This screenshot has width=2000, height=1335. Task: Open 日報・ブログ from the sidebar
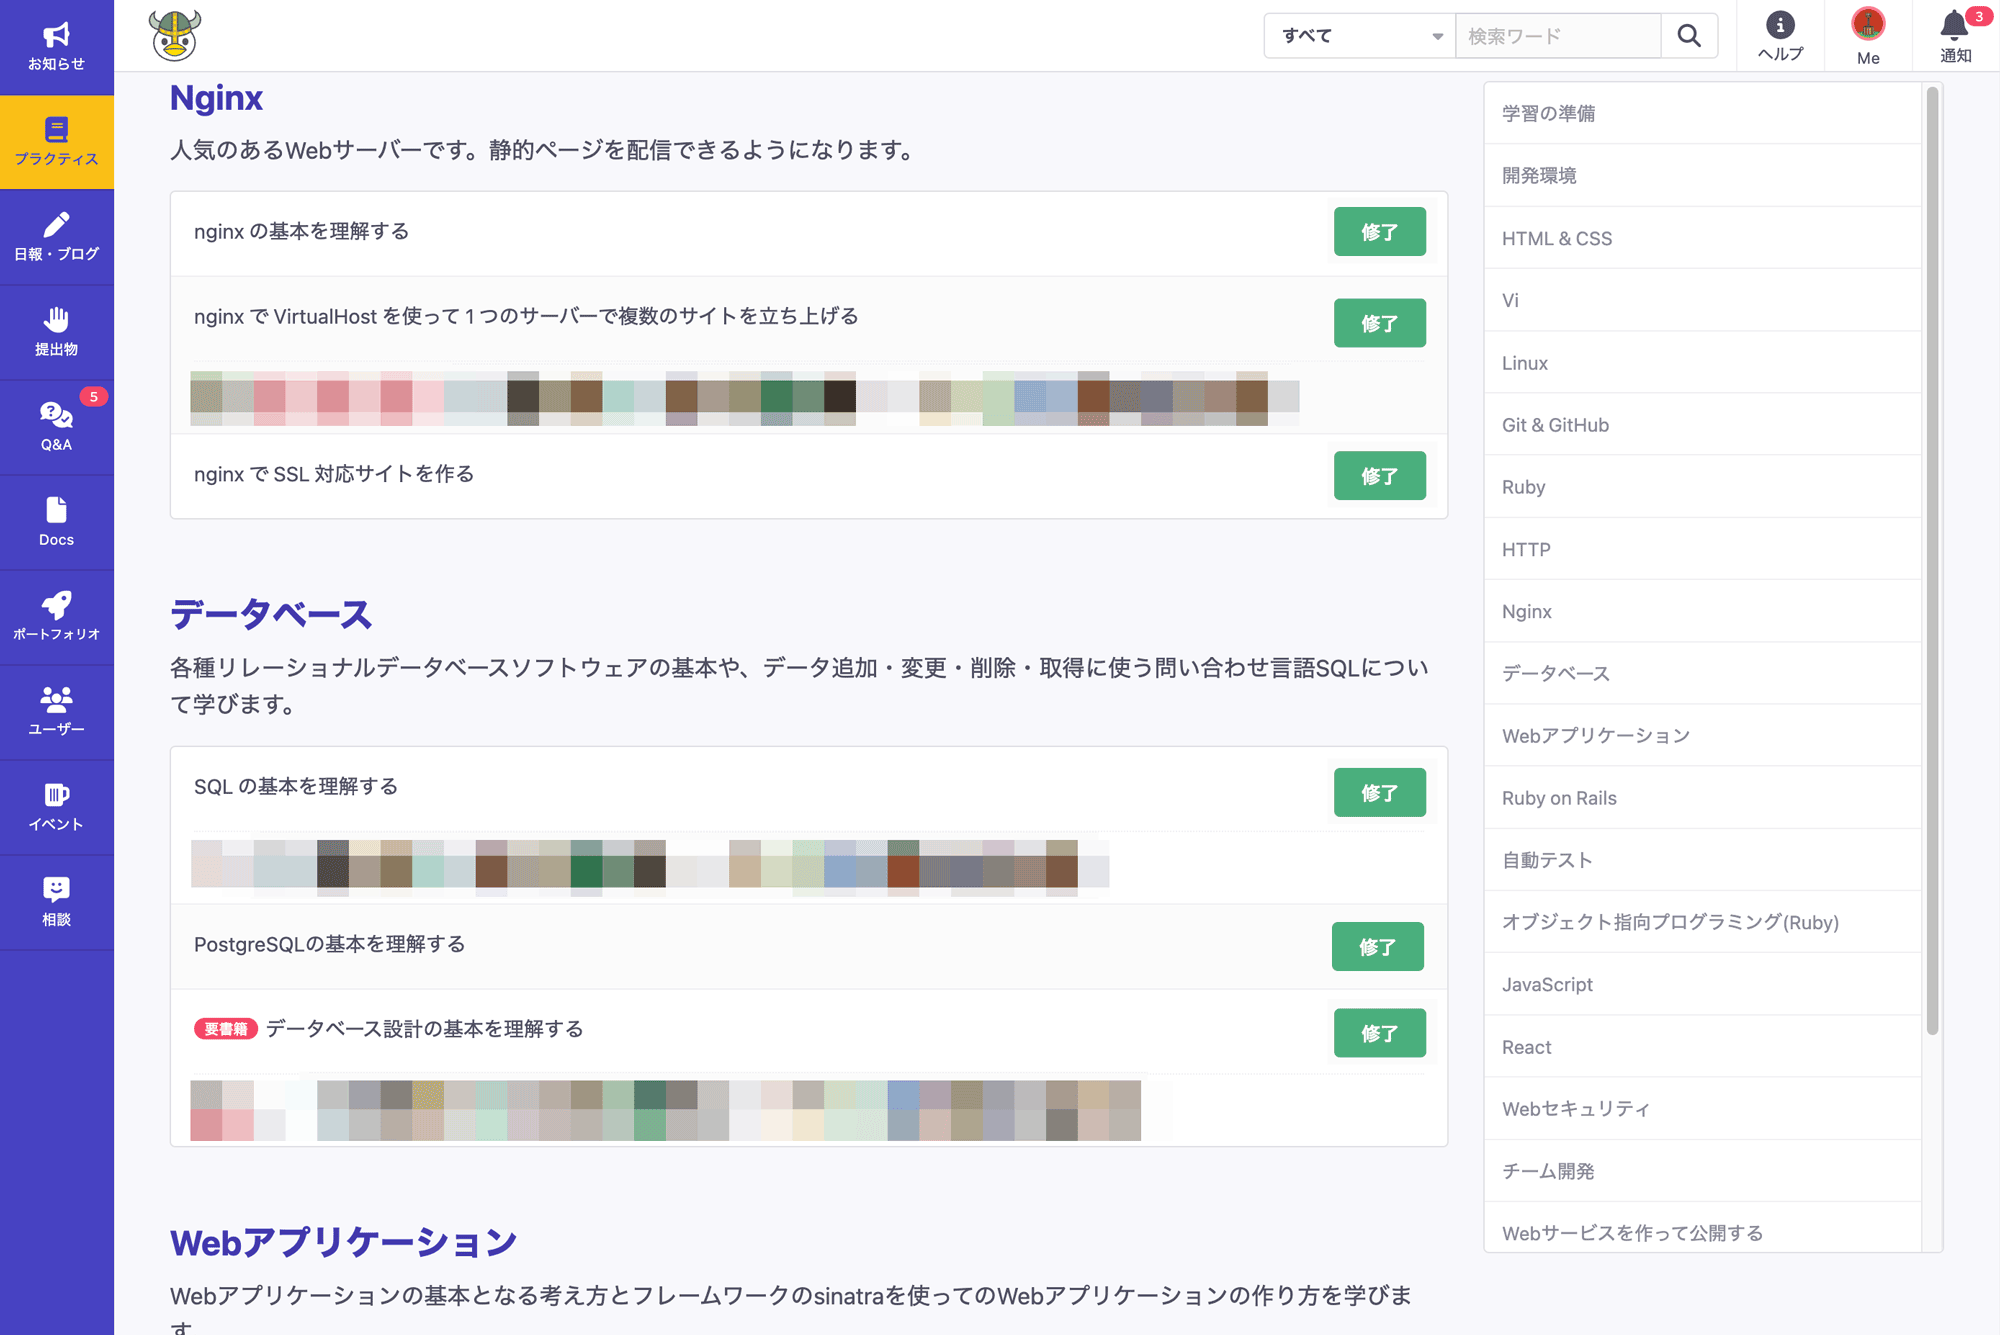56,236
